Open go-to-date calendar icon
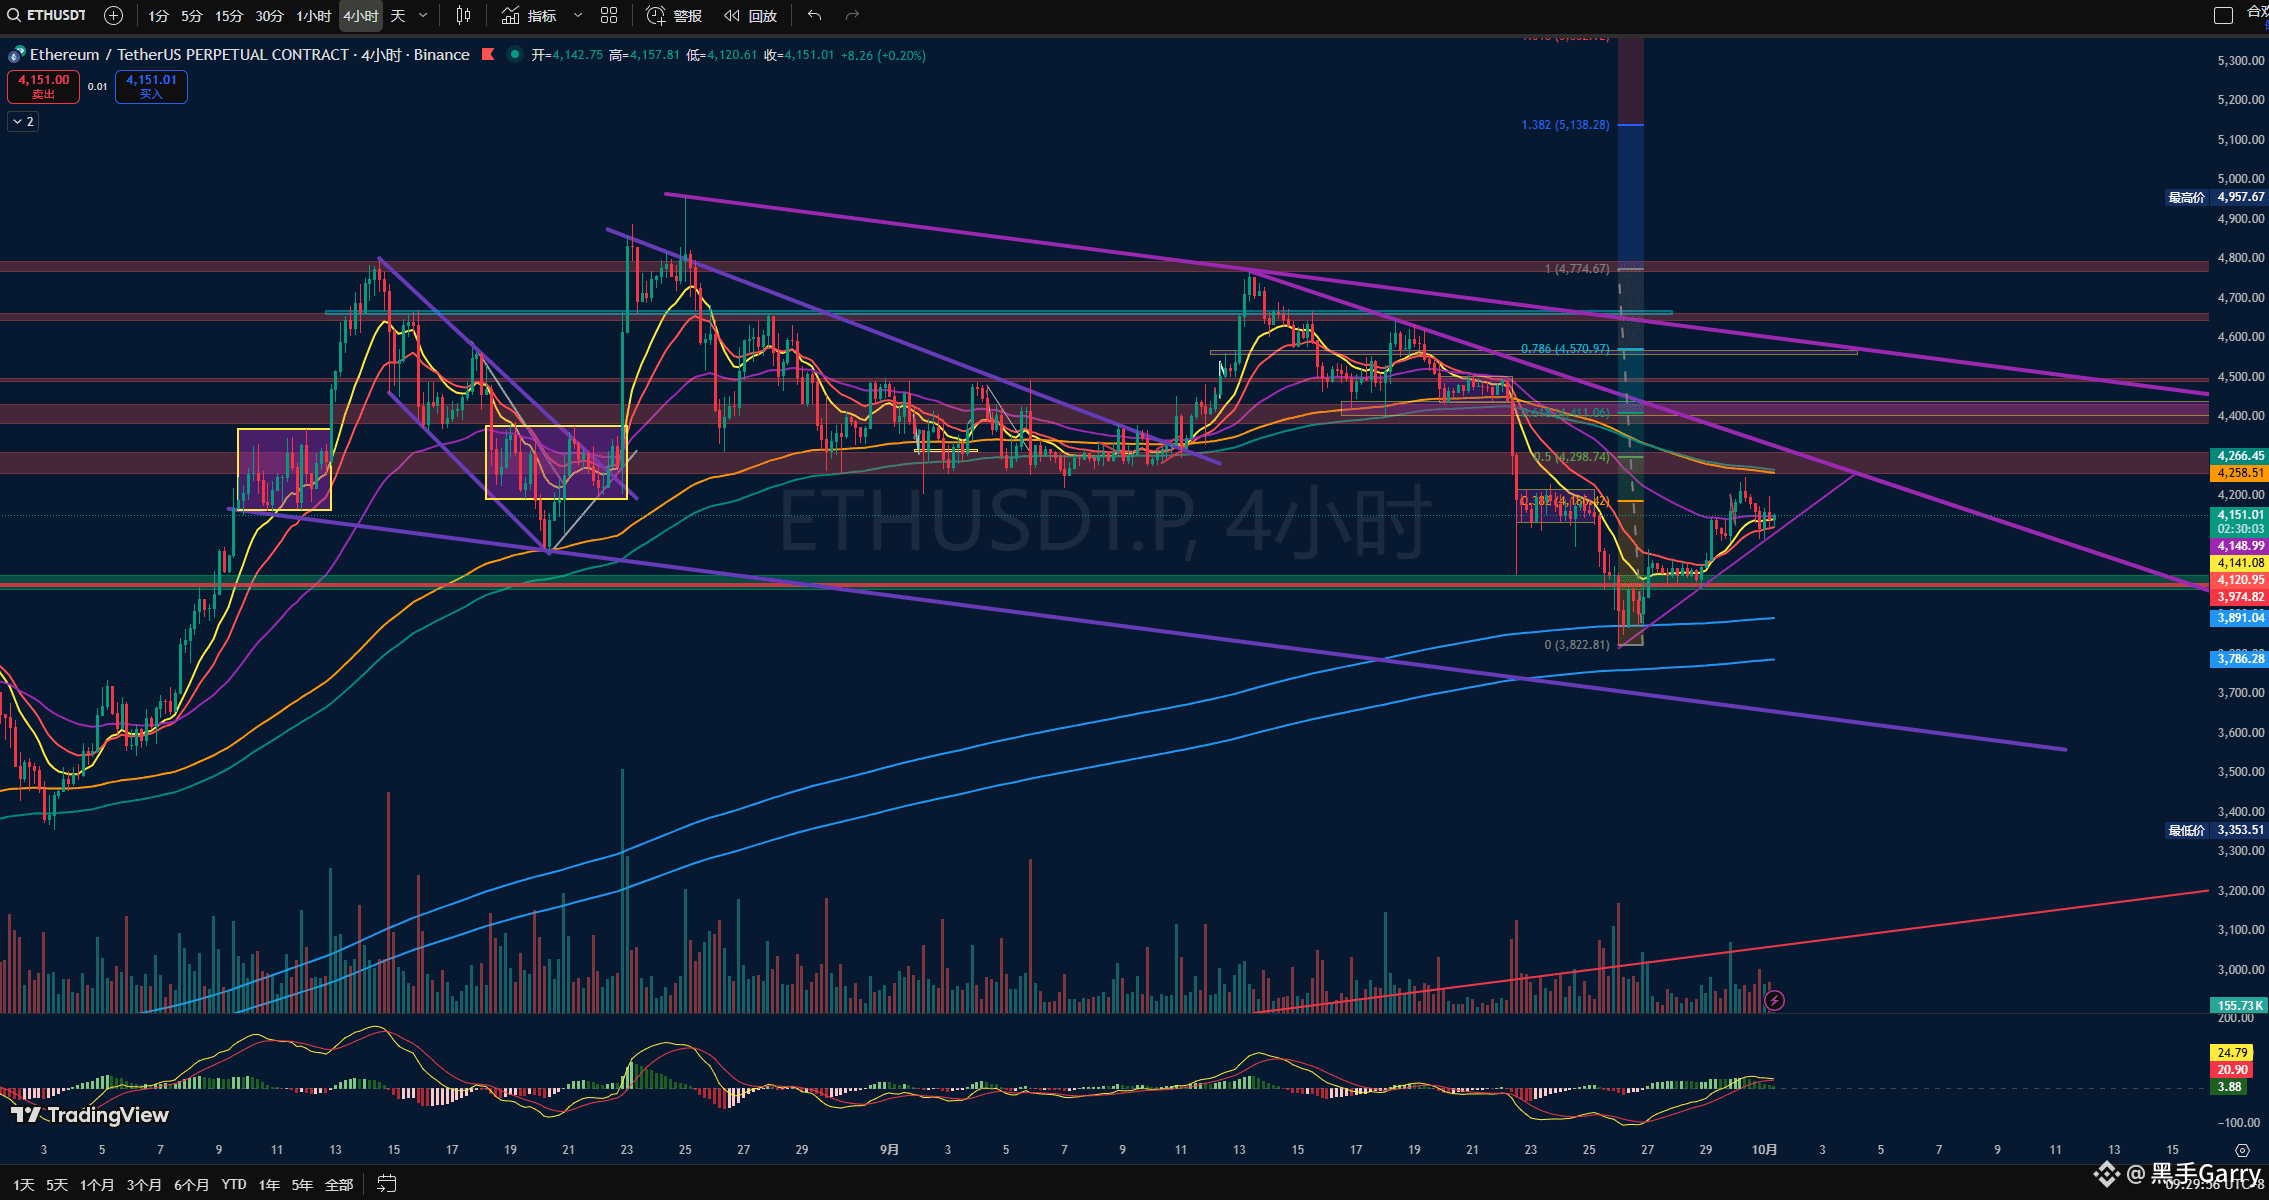 [x=387, y=1184]
